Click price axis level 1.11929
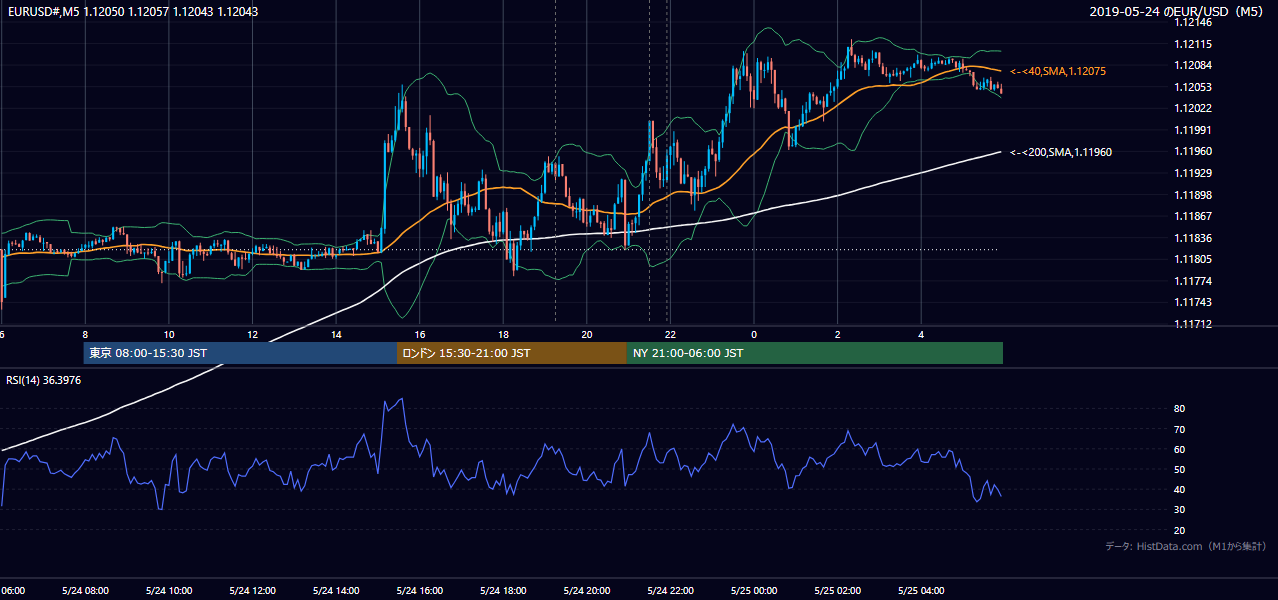This screenshot has height=600, width=1278. (x=1194, y=173)
